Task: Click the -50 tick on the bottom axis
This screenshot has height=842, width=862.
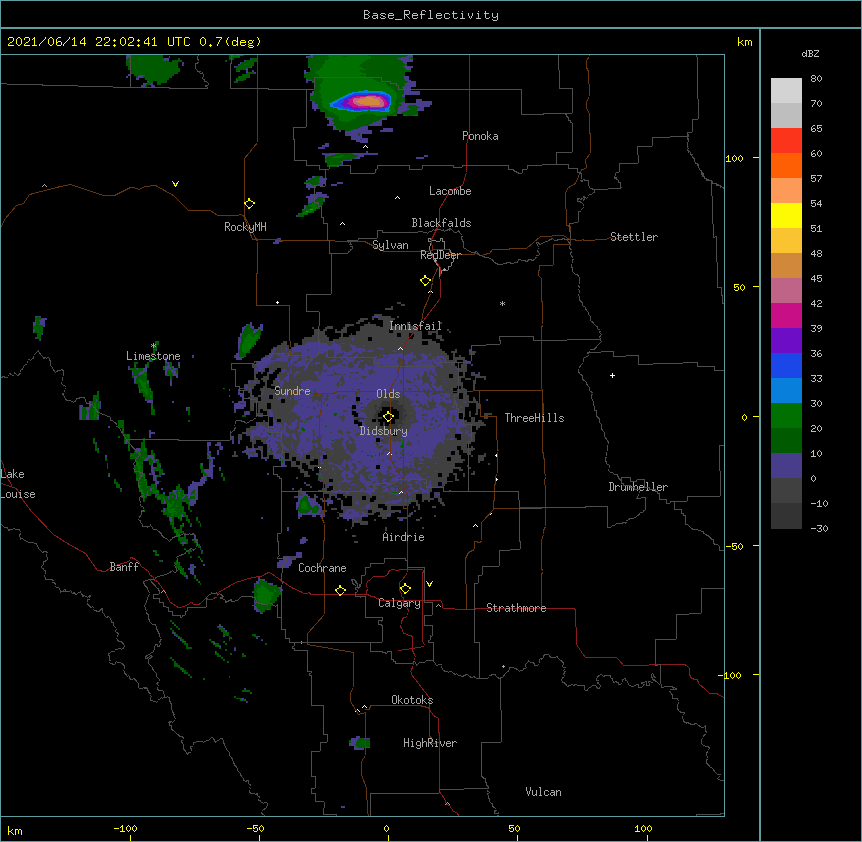Action: tap(255, 828)
